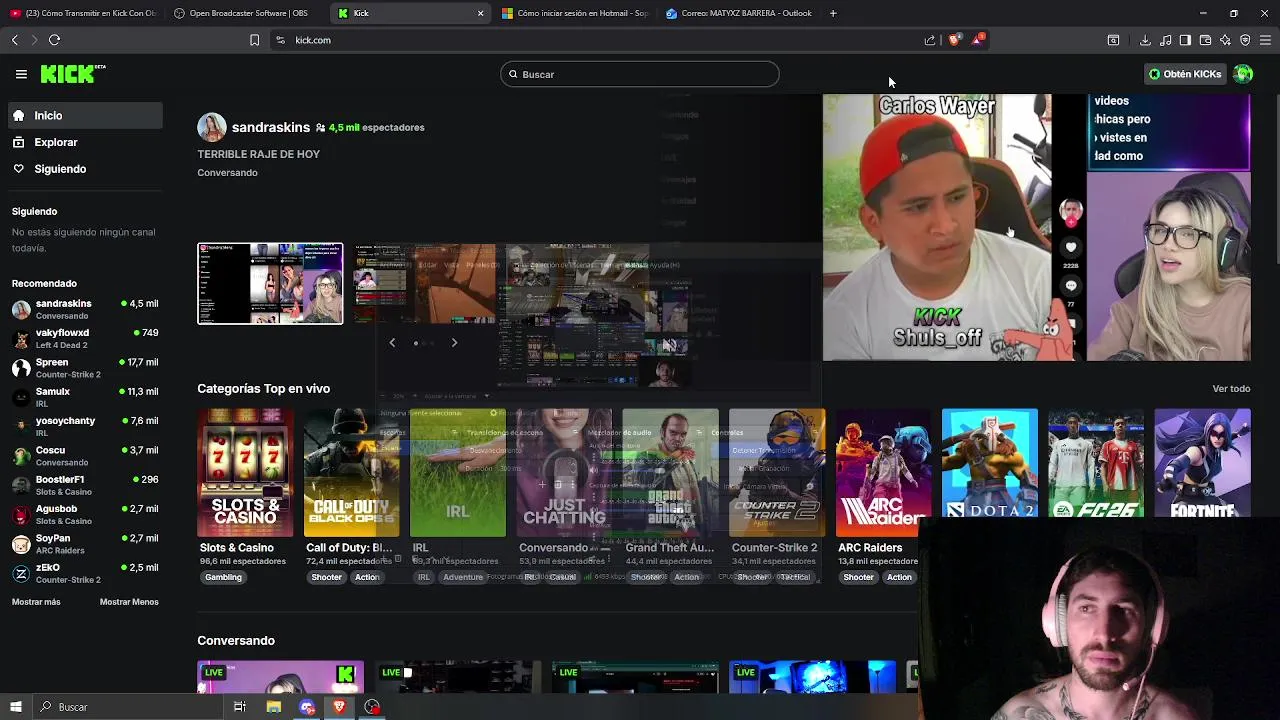Open the Windows Start menu
This screenshot has height=720, width=1280.
15,707
